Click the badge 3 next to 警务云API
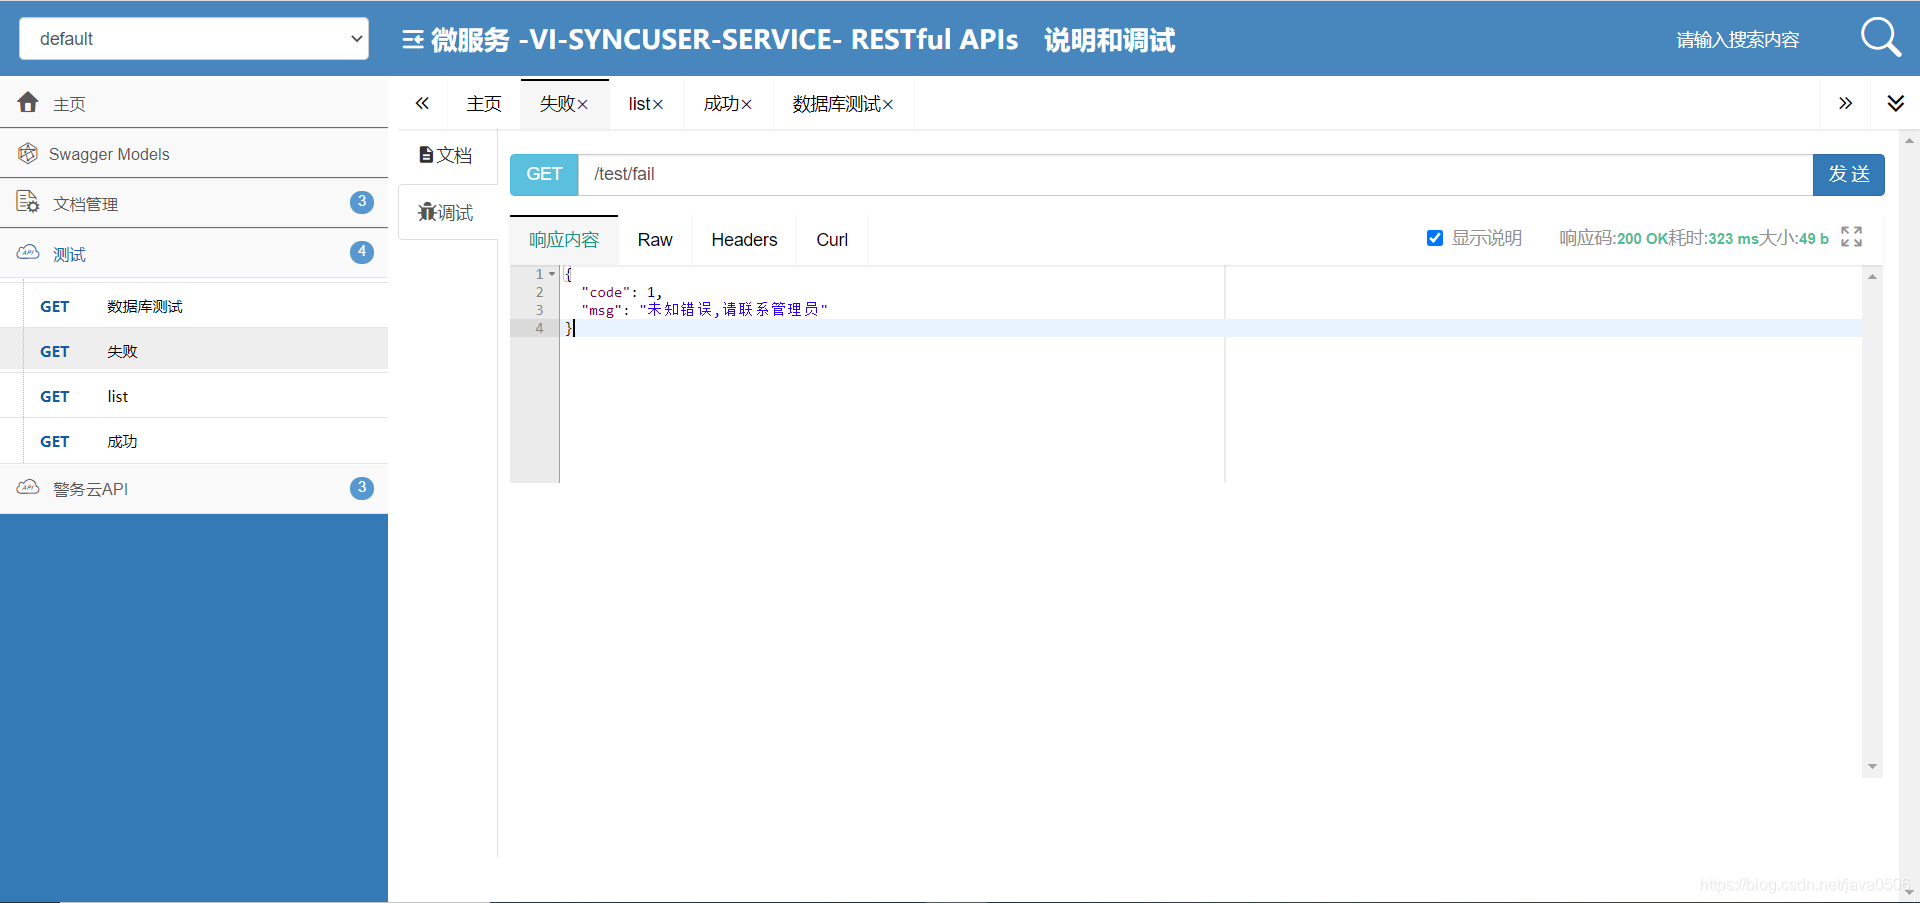The height and width of the screenshot is (903, 1920). (362, 488)
